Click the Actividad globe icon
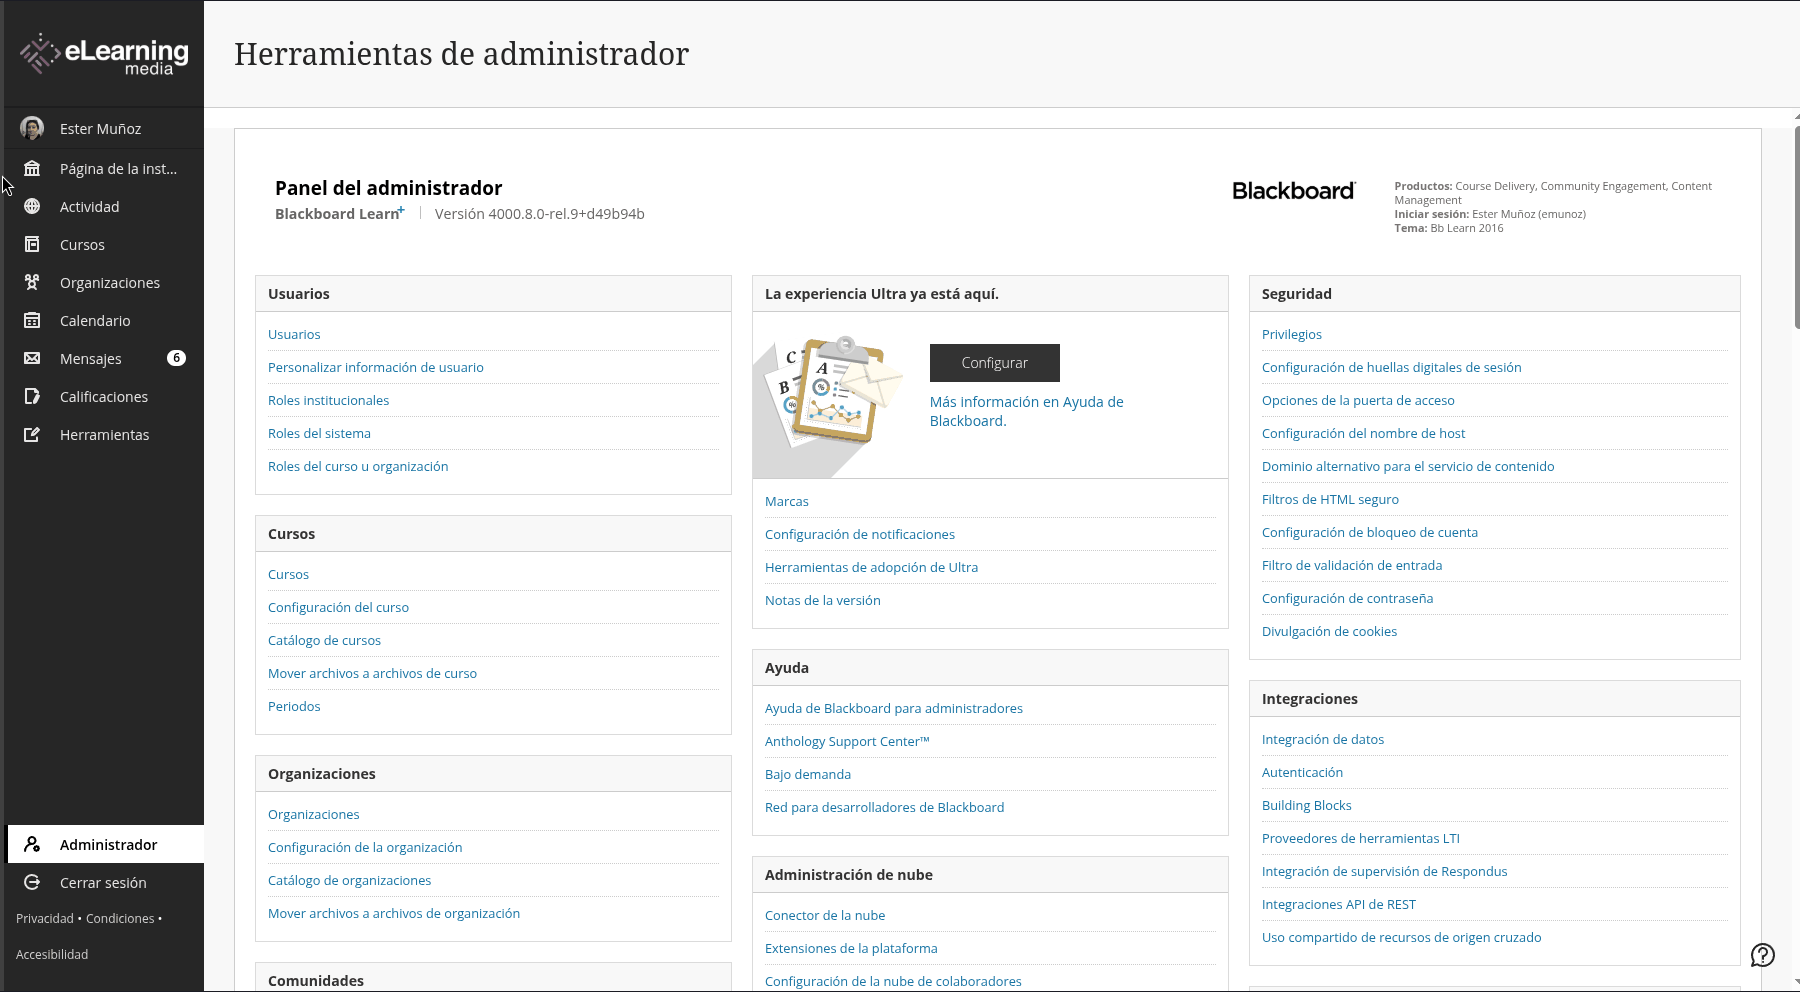Screen dimensions: 1800x992 tap(32, 206)
